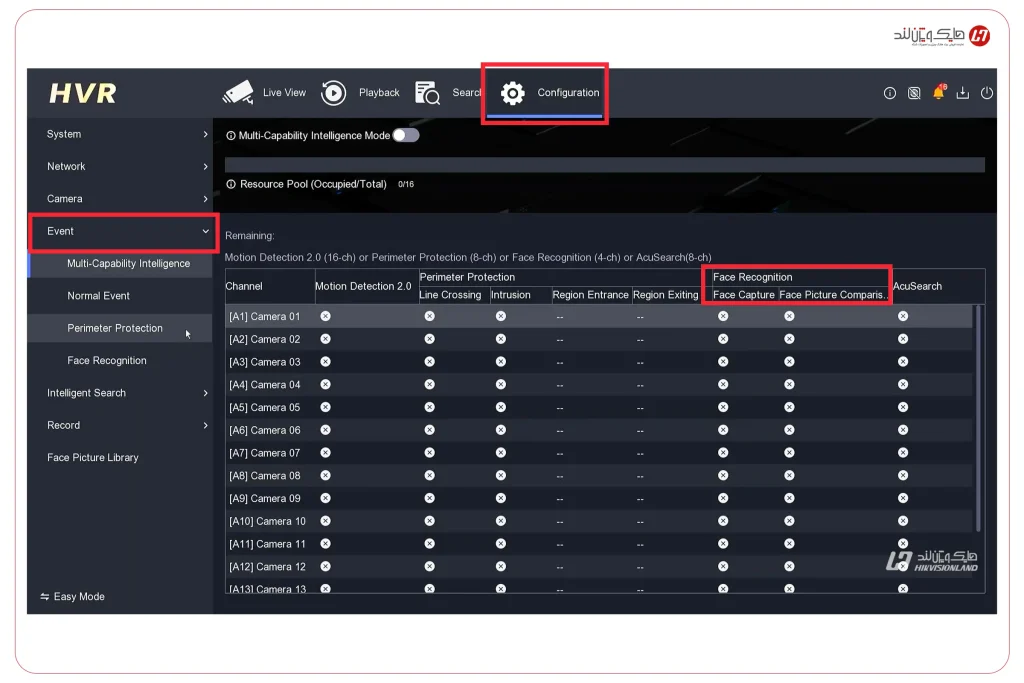Open the notification bell with alerts
Viewport: 1024px width, 683px height.
click(938, 92)
